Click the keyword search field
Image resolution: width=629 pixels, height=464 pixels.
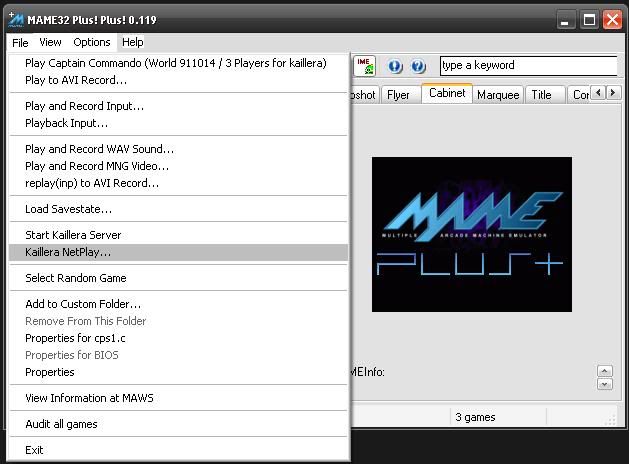tap(529, 65)
